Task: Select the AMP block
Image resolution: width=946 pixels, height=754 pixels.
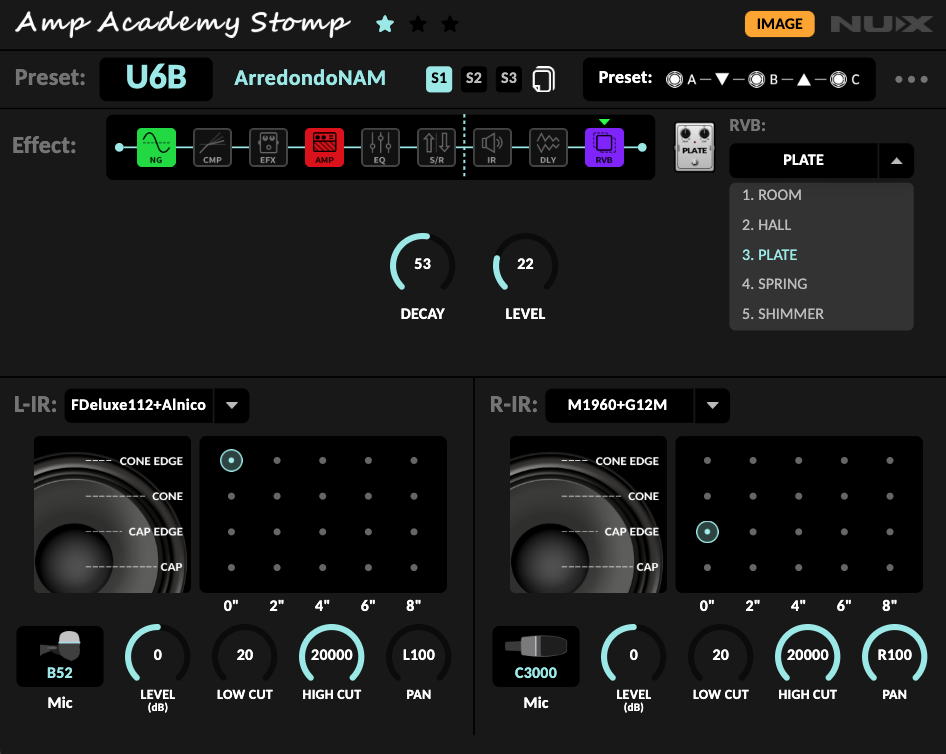Action: coord(325,147)
